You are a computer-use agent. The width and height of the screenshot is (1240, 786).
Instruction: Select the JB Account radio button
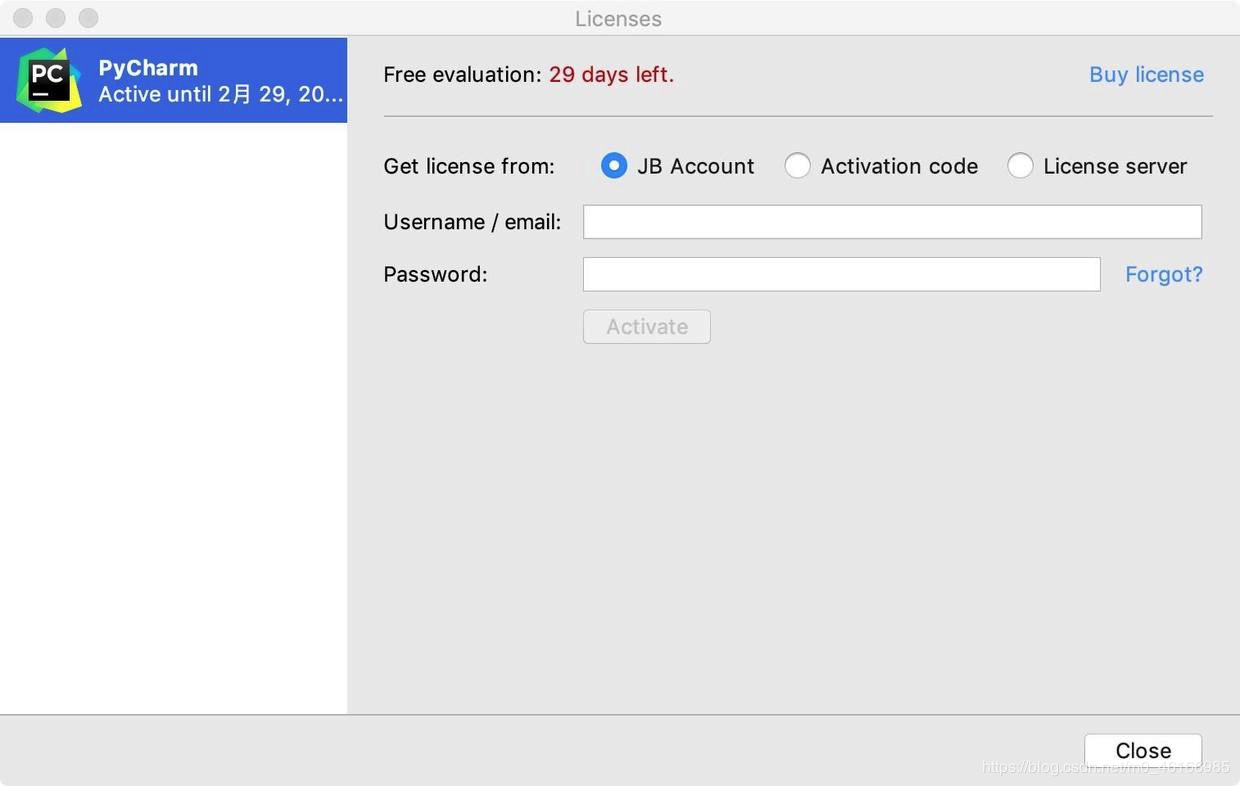pos(614,166)
